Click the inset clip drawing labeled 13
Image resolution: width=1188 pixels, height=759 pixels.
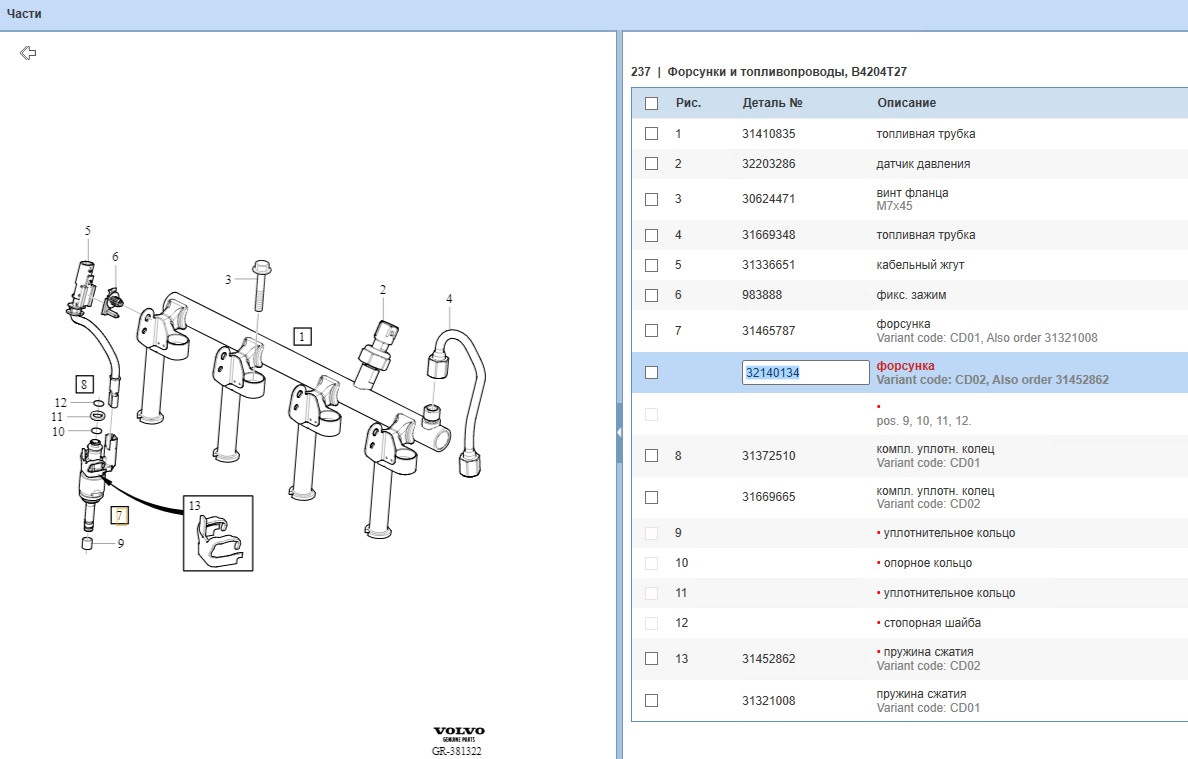[218, 533]
